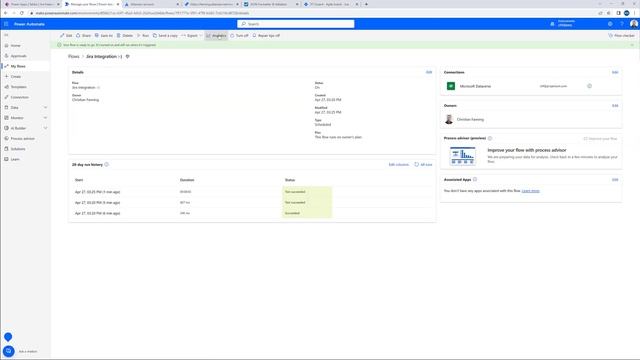Open Solutions in the sidebar
Viewport: 640px width, 360px height.
click(x=18, y=149)
